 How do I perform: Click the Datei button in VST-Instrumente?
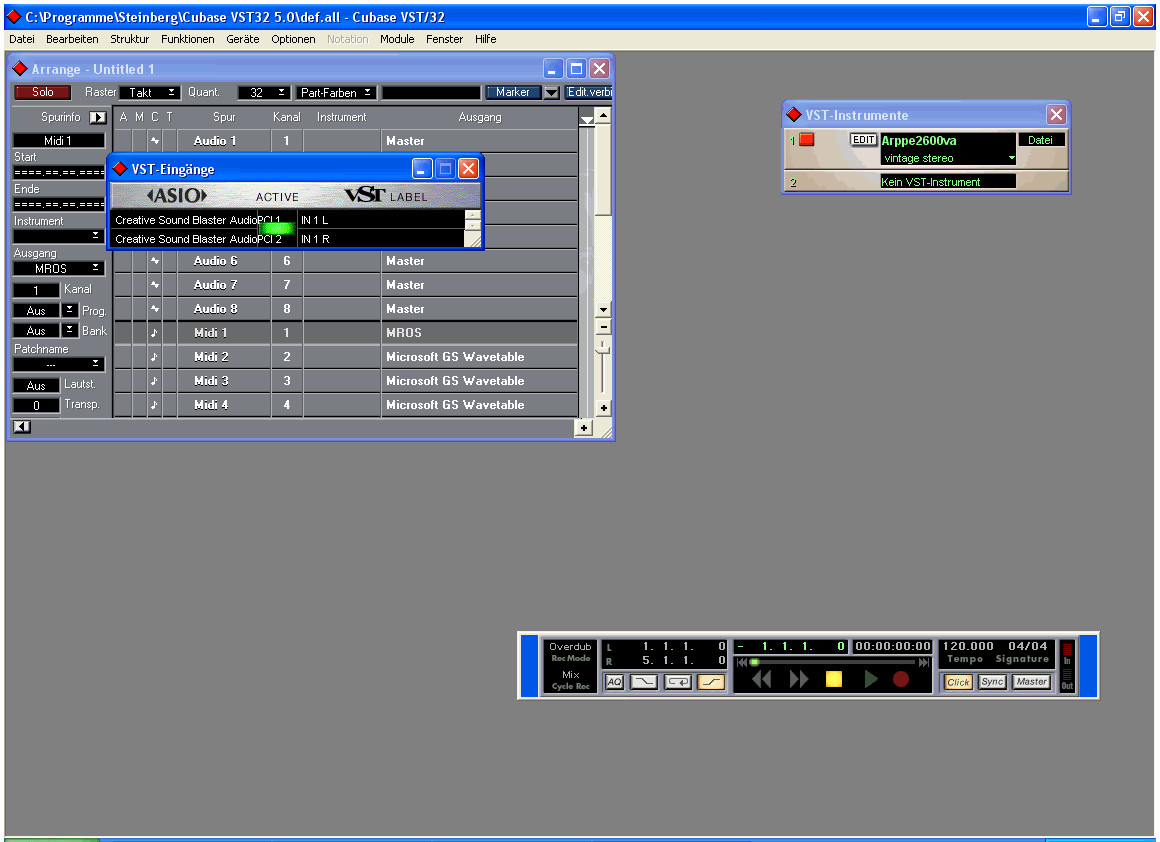point(1040,140)
